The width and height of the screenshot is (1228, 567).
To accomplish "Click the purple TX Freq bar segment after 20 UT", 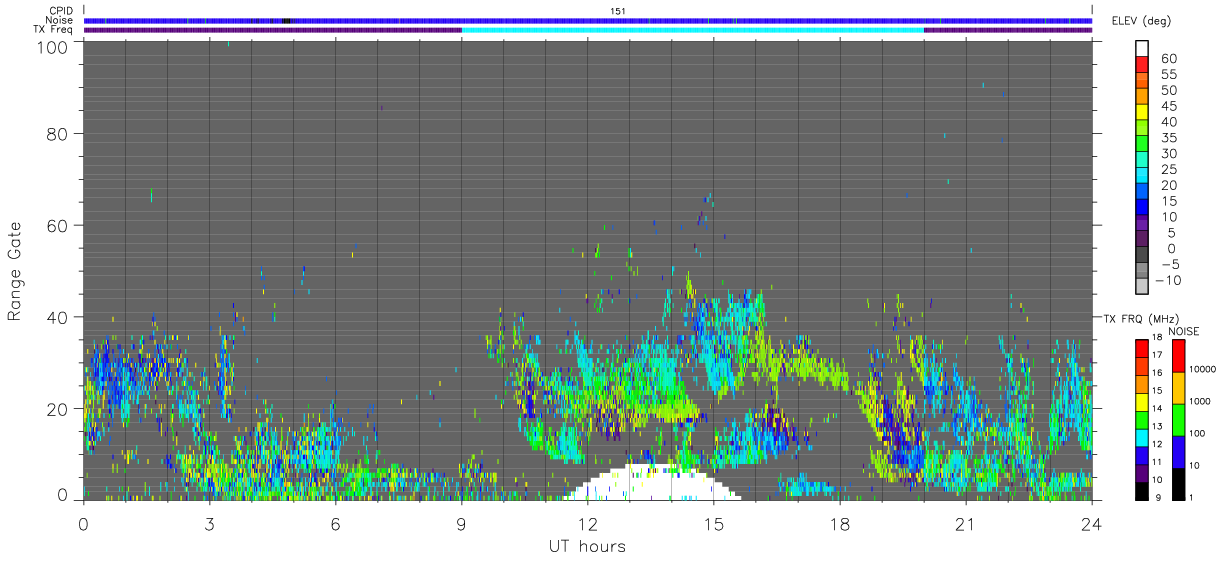I will [x=1008, y=30].
